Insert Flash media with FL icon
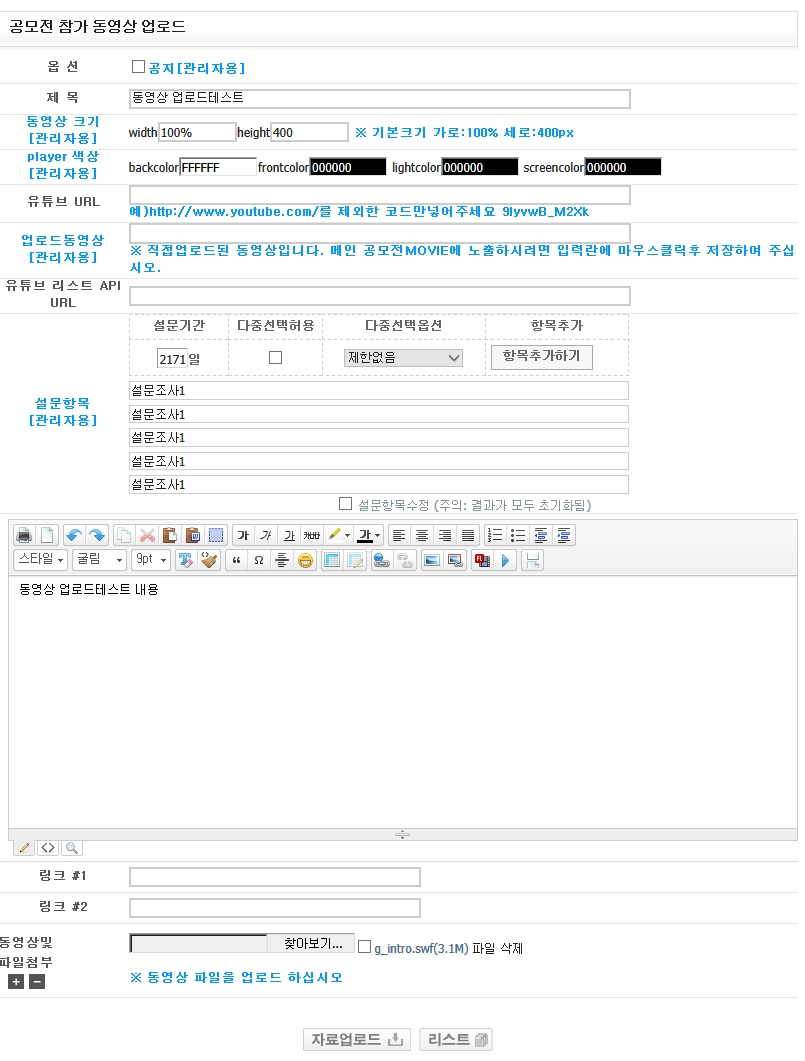 click(x=482, y=560)
